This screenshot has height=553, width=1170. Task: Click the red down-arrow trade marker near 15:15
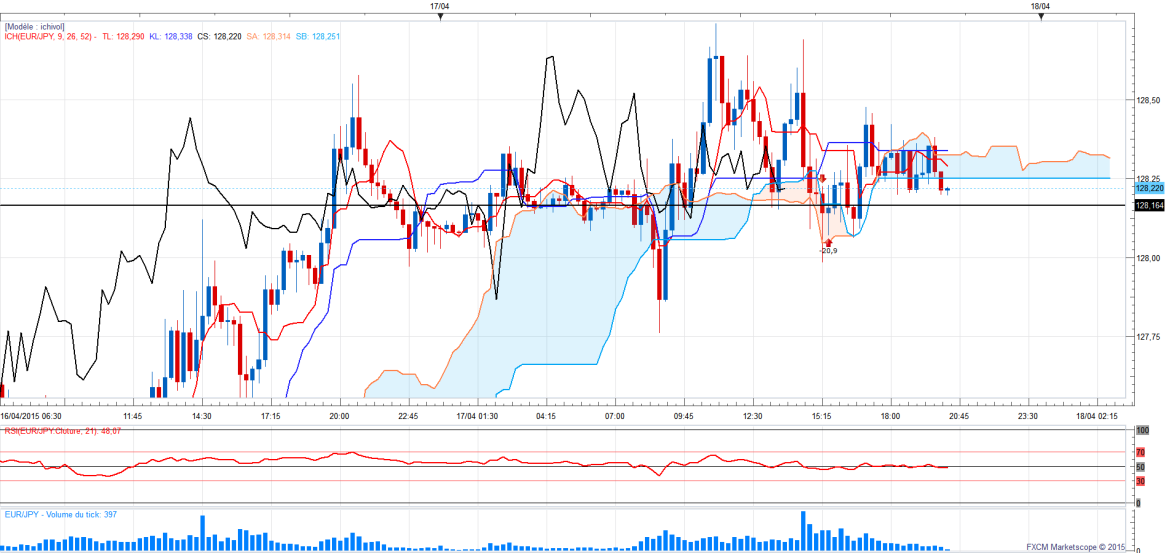tap(822, 180)
